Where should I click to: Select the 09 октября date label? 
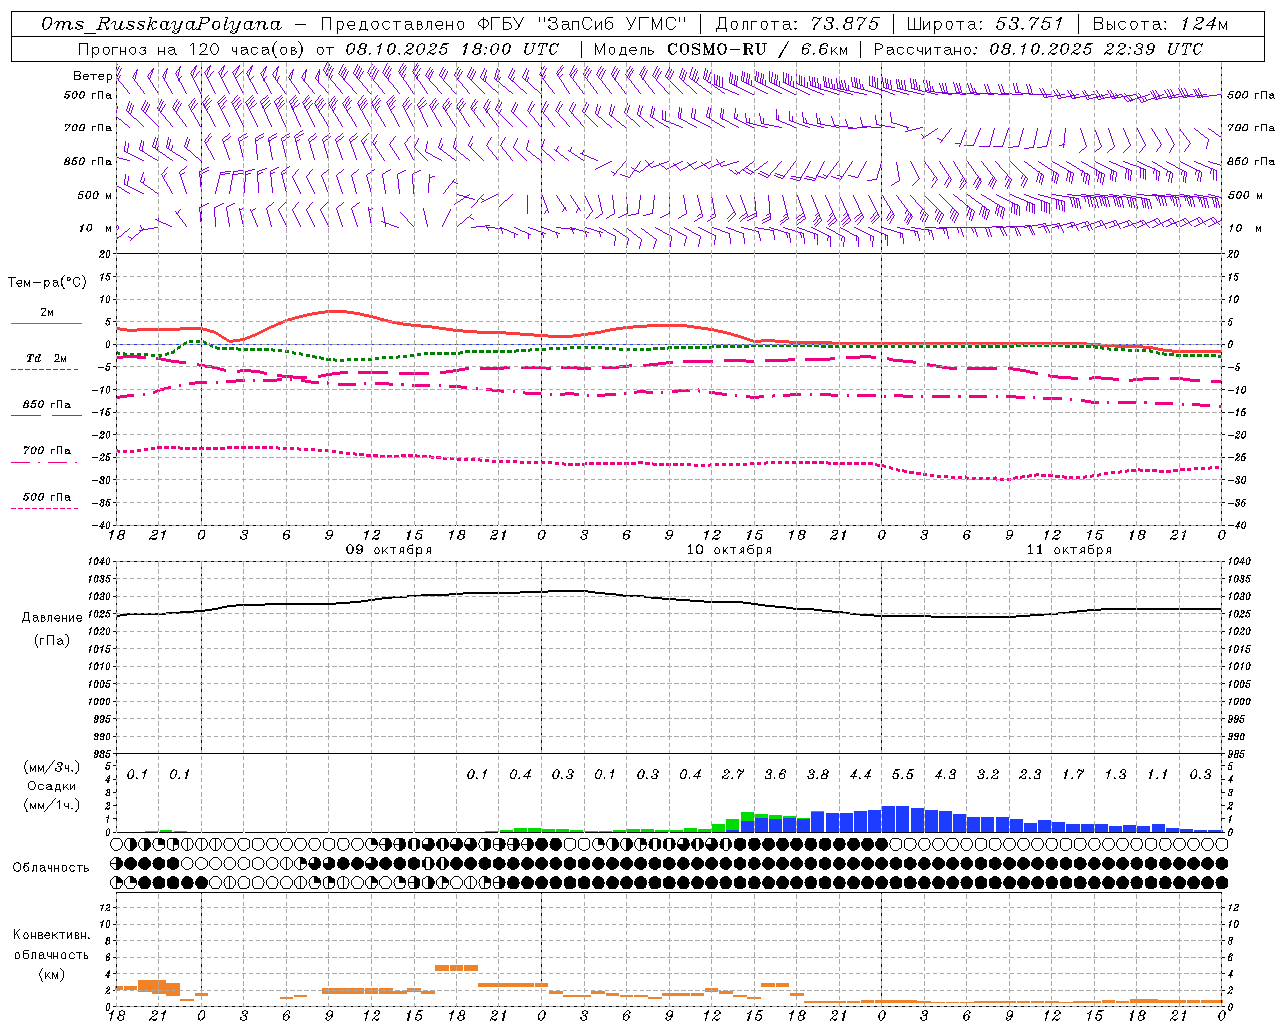[x=389, y=550]
